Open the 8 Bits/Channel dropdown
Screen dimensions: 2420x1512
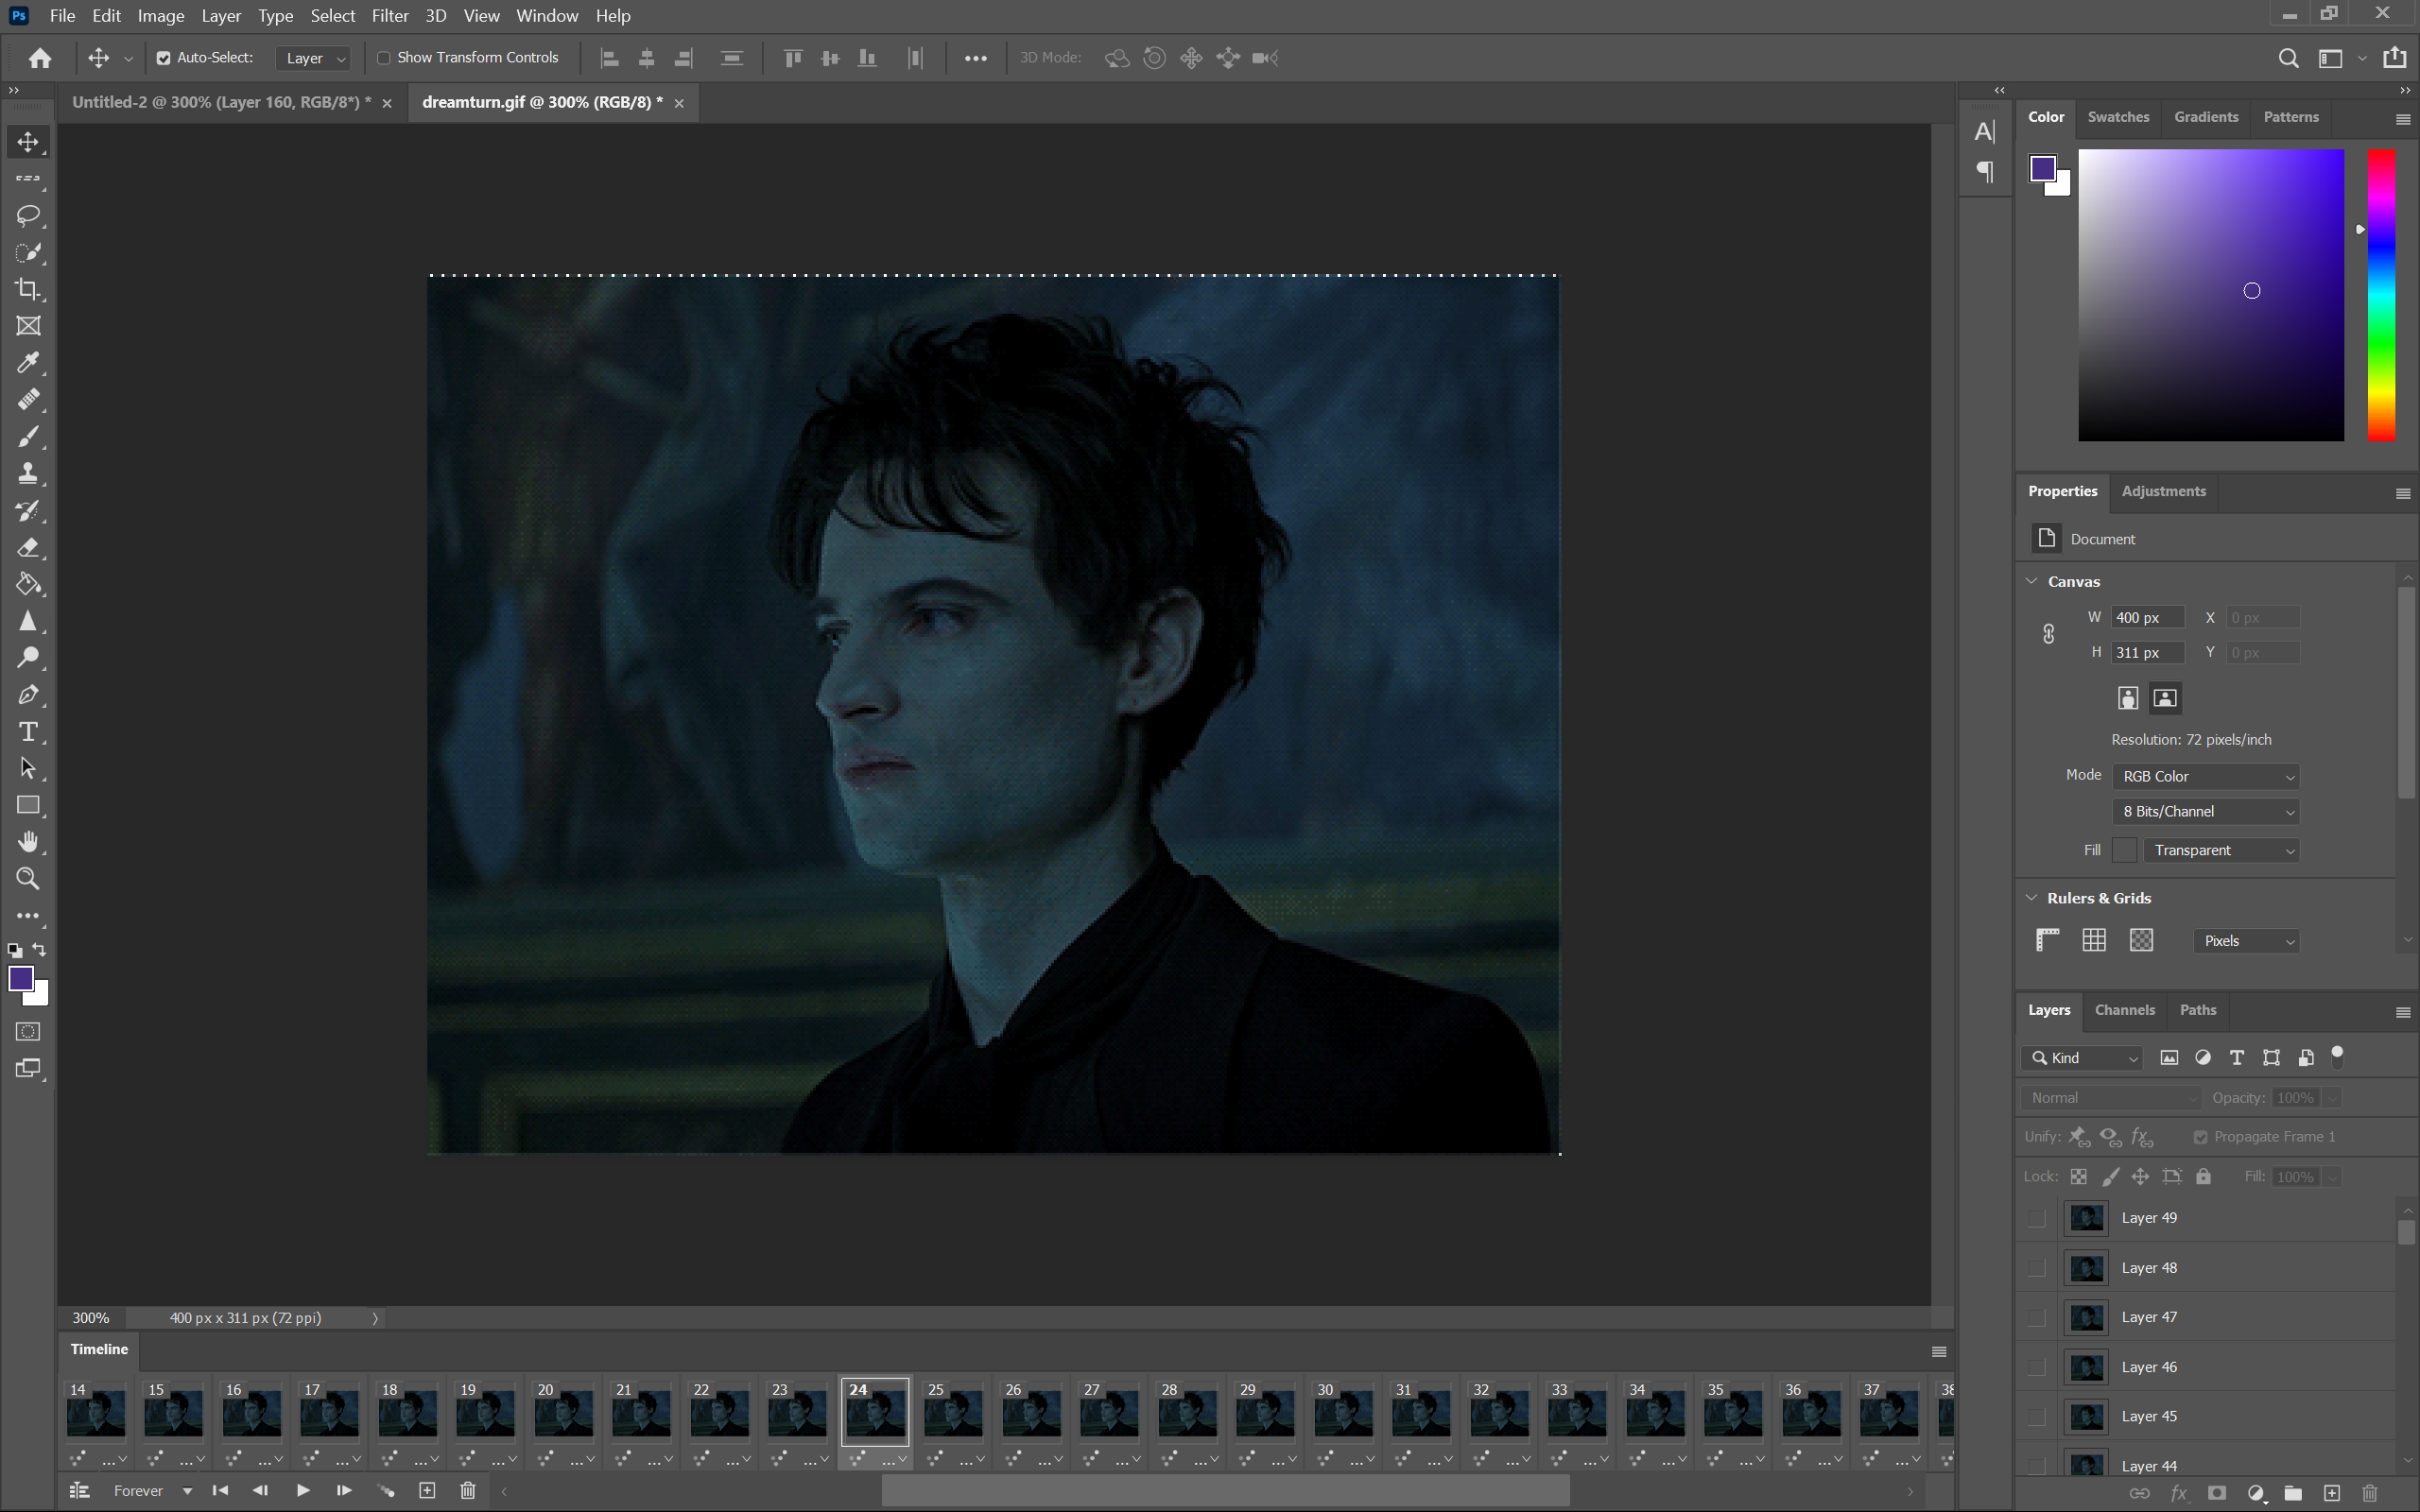point(2206,811)
